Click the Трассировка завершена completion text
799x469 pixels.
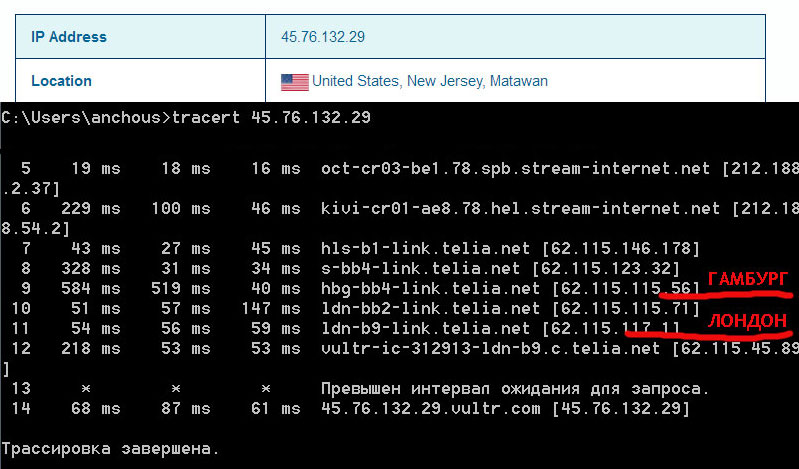click(x=110, y=447)
